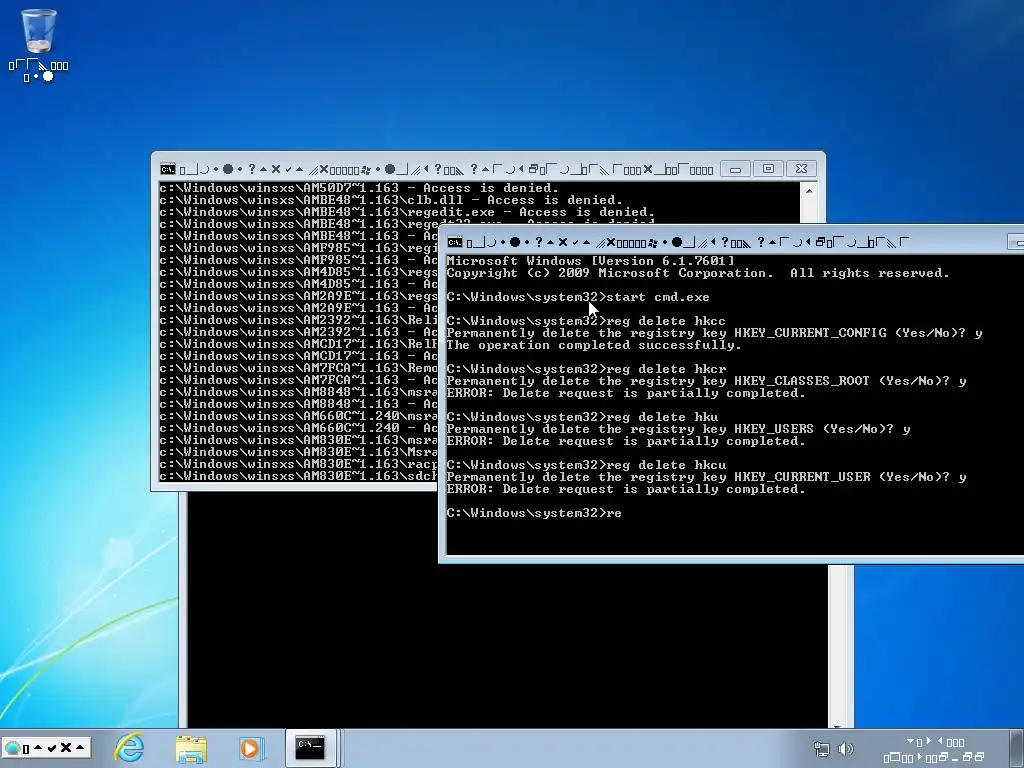The image size is (1024, 768).
Task: Click the HKEY_CURRENT_USER confirmation line
Action: coord(707,477)
